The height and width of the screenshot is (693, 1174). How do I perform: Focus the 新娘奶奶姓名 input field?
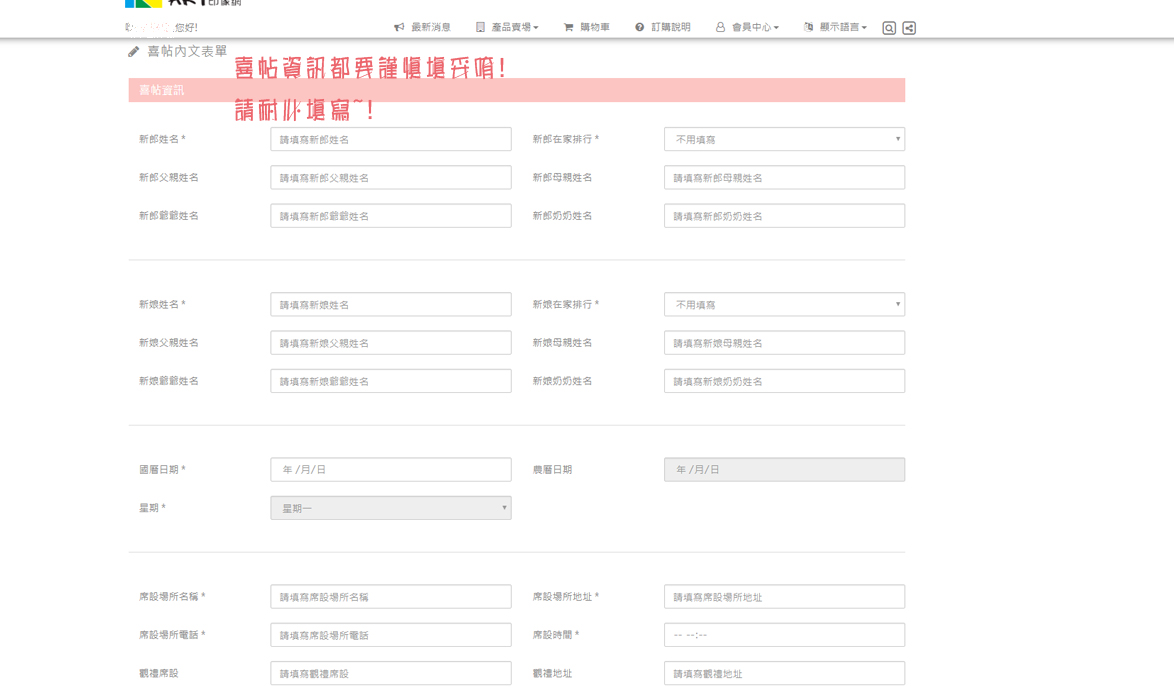pos(784,381)
